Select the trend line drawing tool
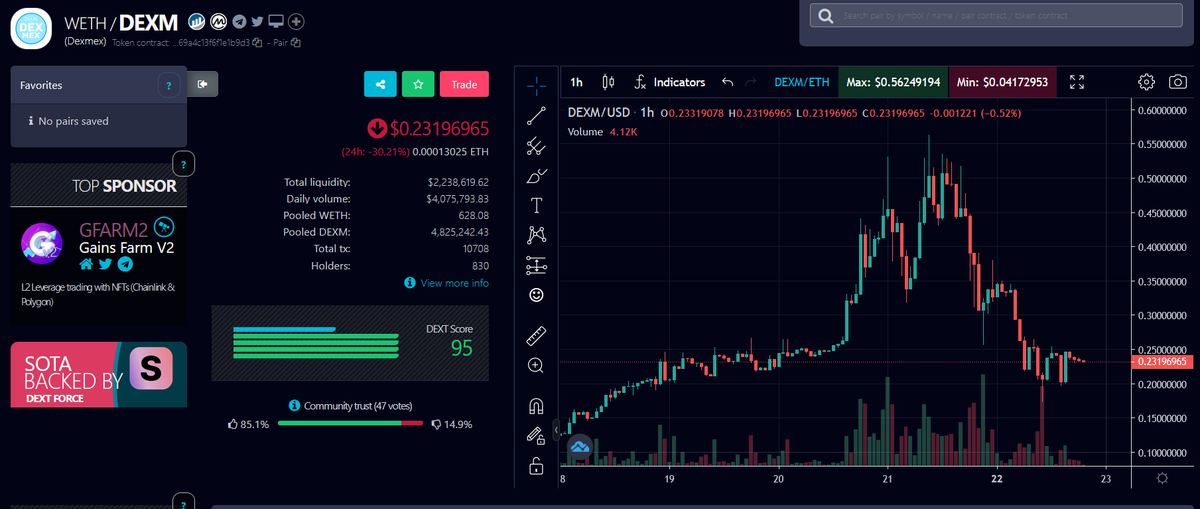Viewport: 1200px width, 509px height. [x=536, y=115]
